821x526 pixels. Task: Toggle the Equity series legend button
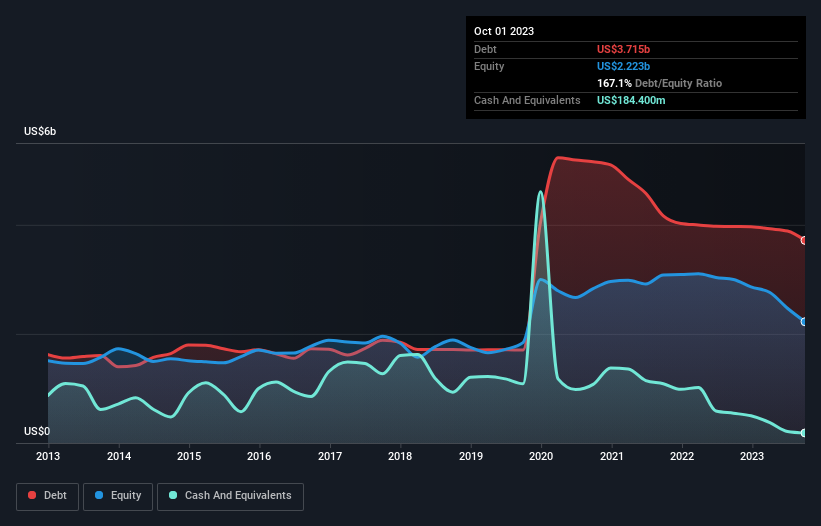[118, 496]
